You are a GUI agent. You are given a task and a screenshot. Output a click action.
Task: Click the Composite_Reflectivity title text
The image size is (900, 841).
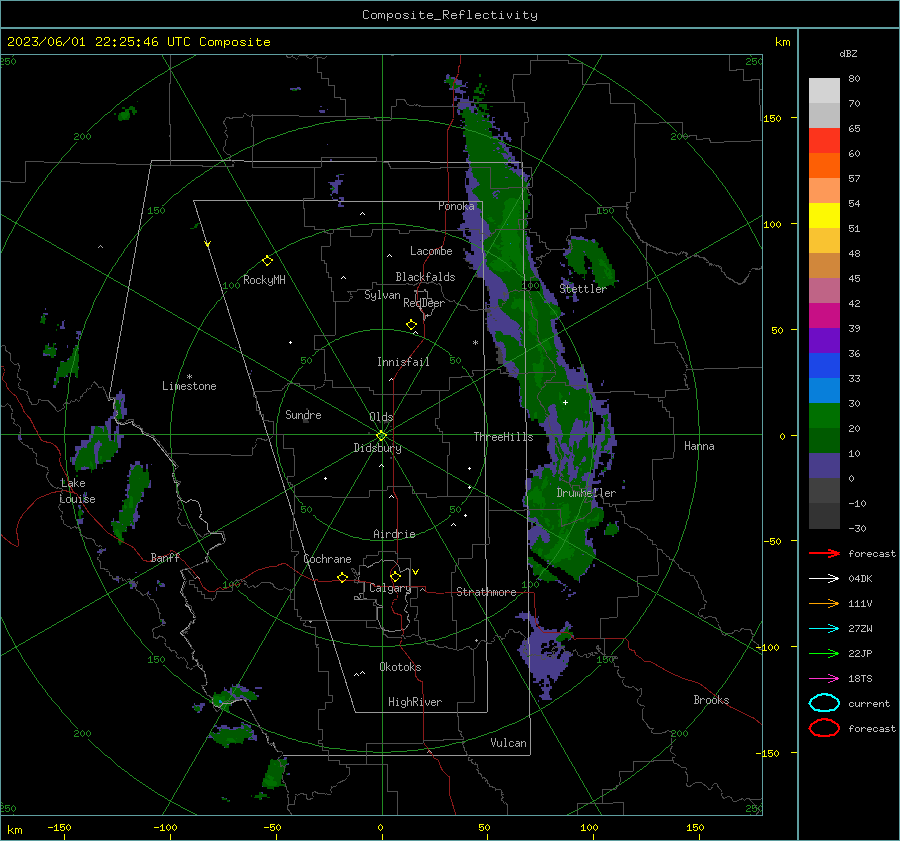point(449,15)
